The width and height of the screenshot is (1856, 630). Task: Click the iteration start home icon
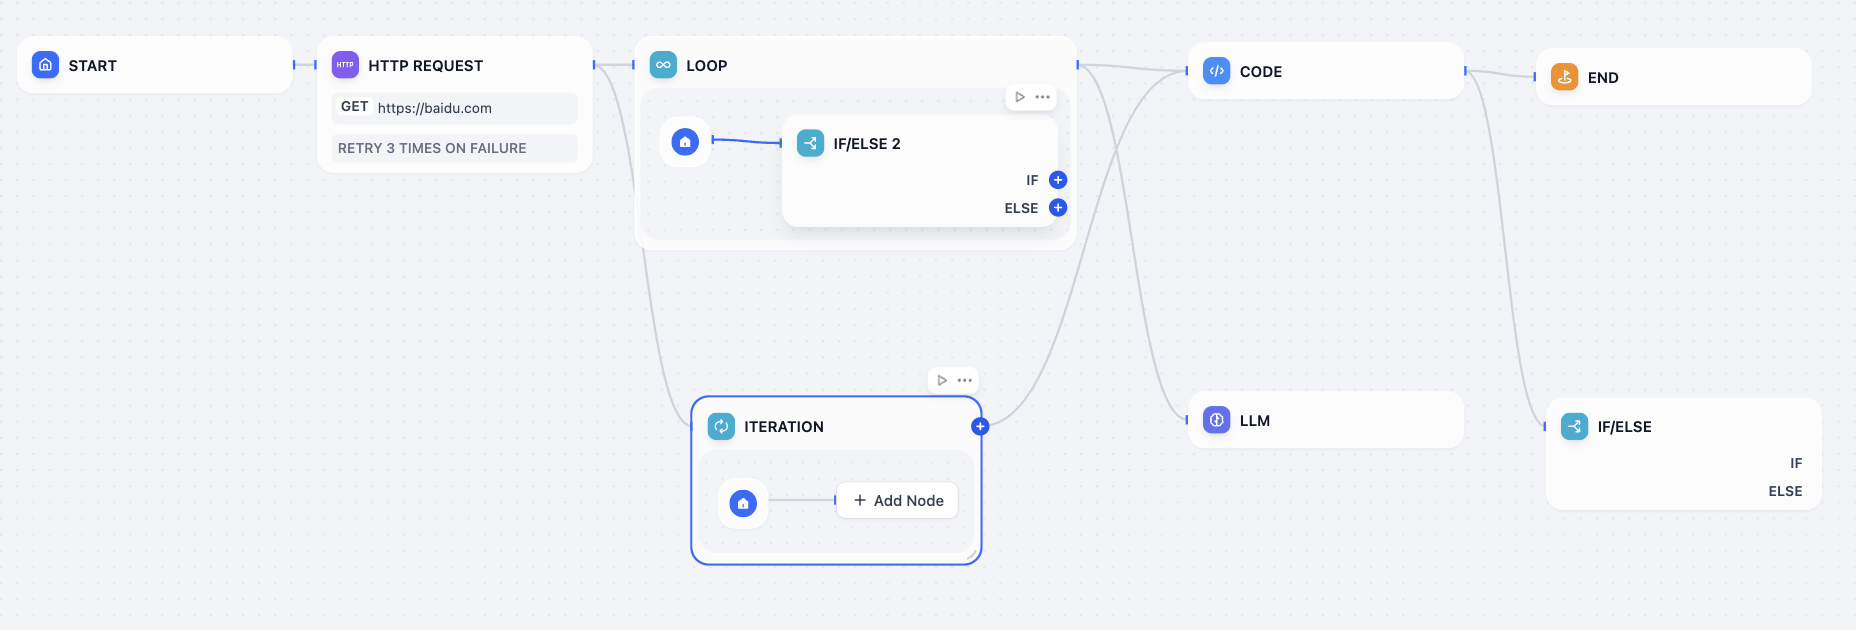[743, 503]
